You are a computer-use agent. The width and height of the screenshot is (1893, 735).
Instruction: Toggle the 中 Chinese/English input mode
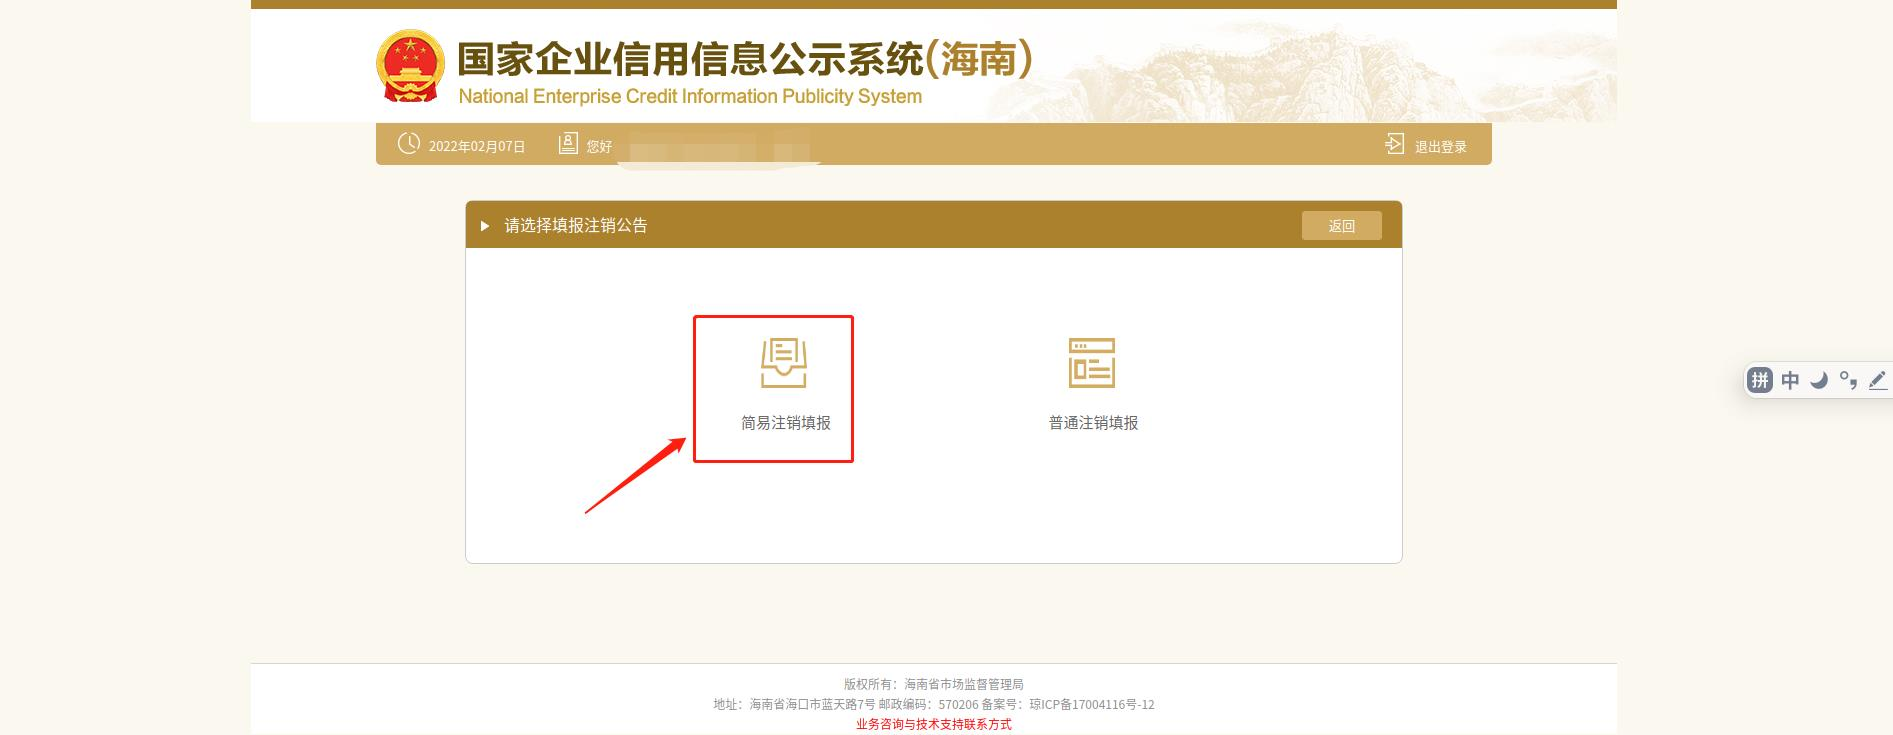[x=1790, y=380]
